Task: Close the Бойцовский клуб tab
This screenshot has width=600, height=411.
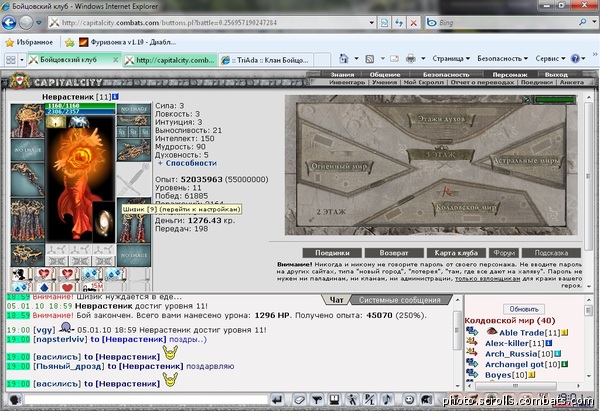Action: tap(115, 60)
